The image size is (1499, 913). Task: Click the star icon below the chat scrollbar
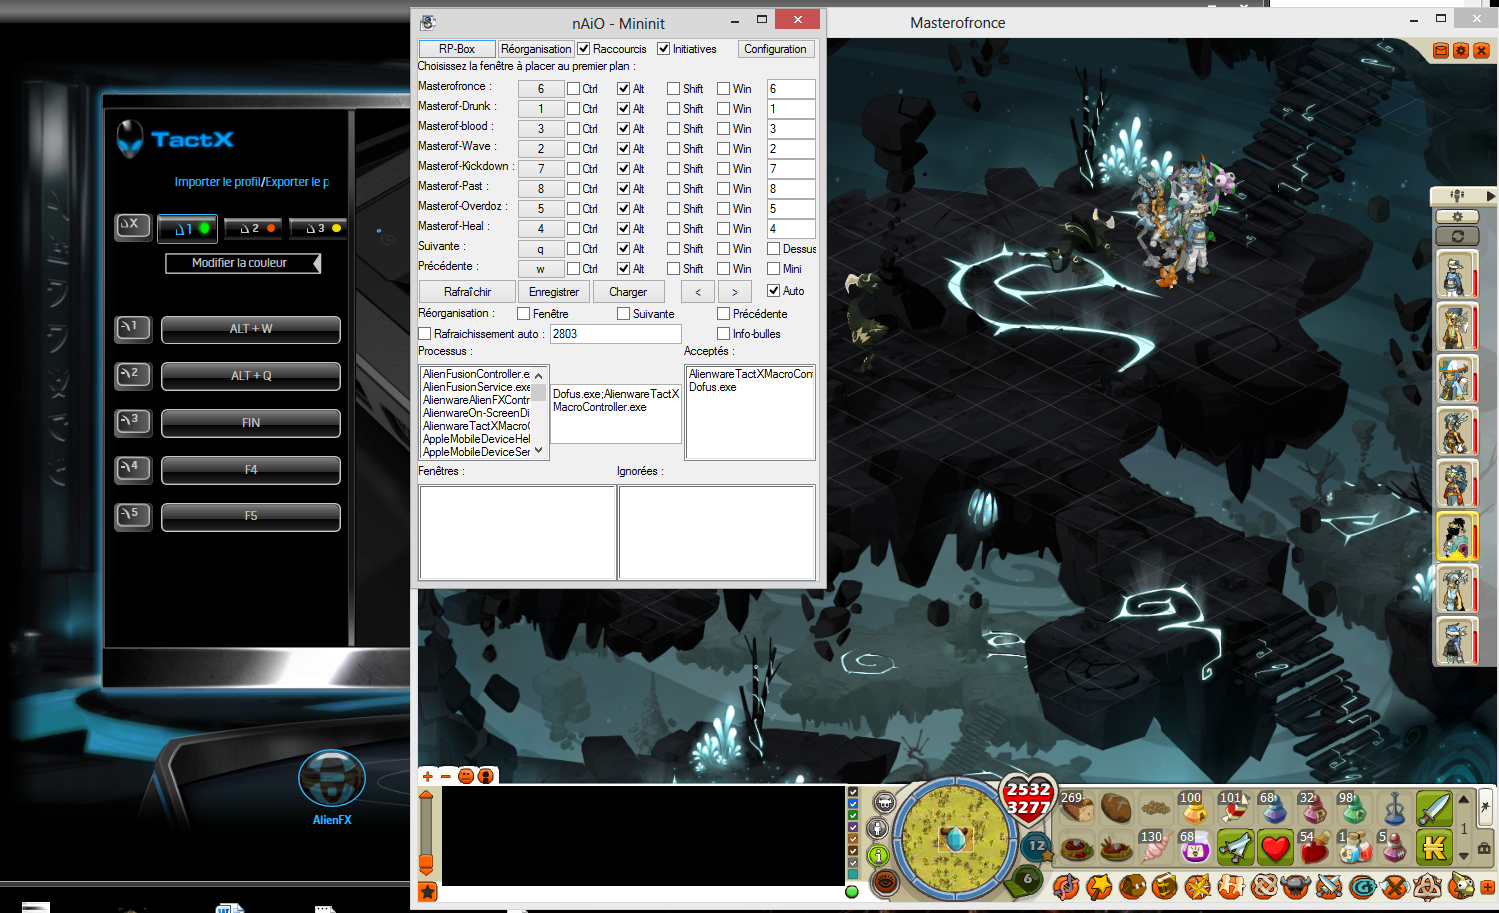pos(428,892)
